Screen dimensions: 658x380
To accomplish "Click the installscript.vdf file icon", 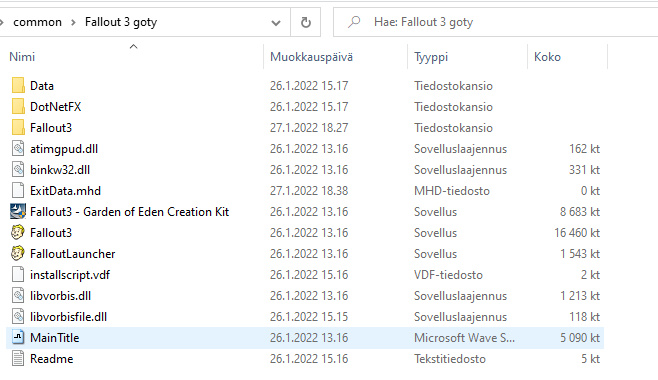I will tap(18, 274).
